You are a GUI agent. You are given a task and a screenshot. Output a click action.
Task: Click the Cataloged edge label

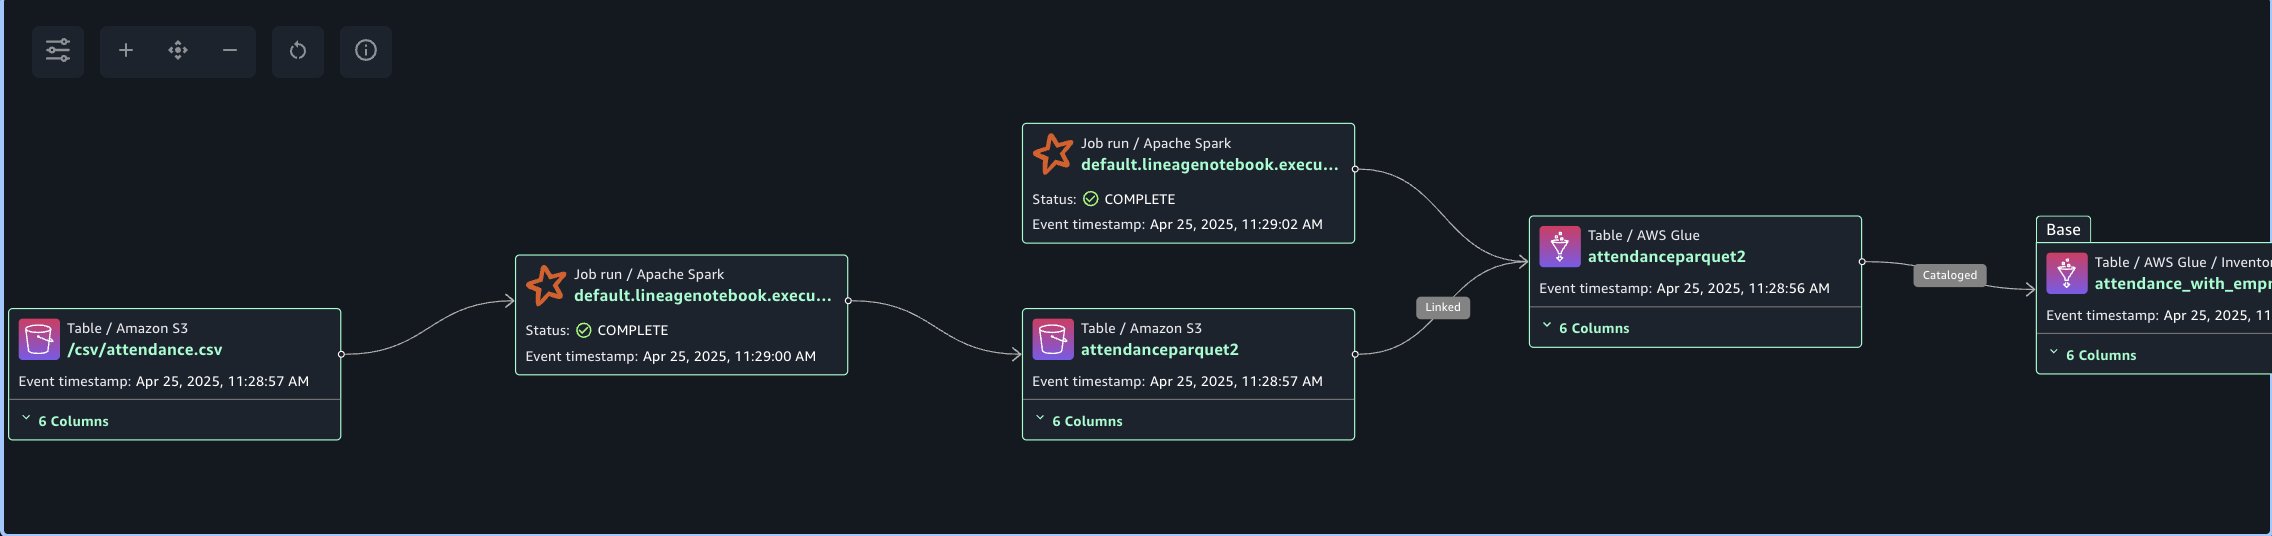tap(1949, 275)
